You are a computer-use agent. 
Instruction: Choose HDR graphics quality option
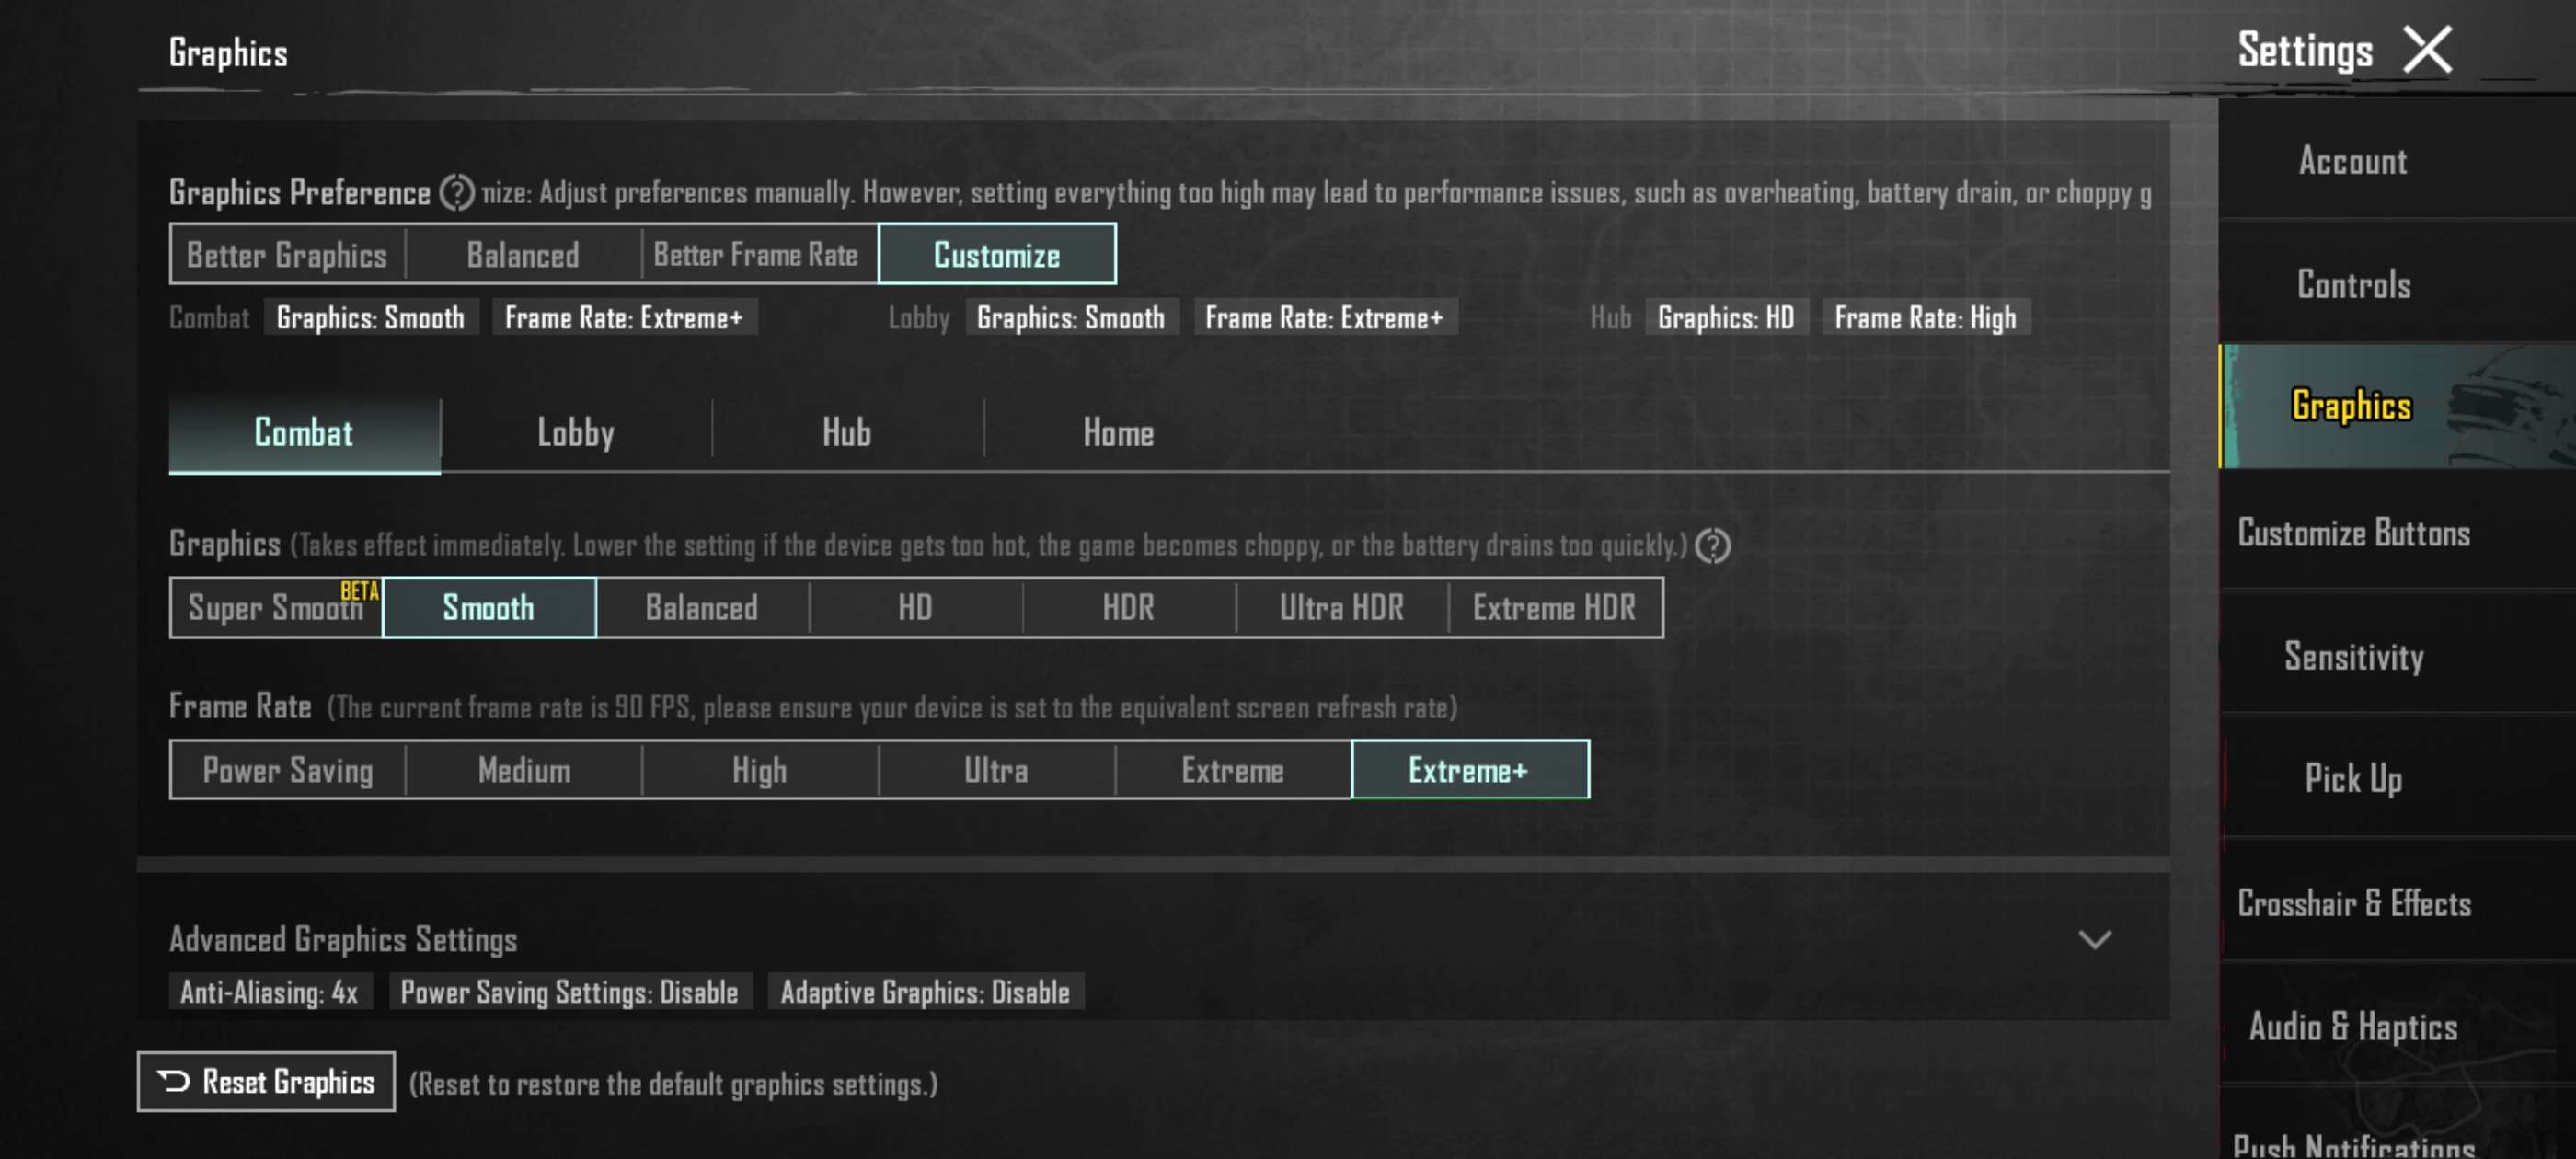point(1128,608)
